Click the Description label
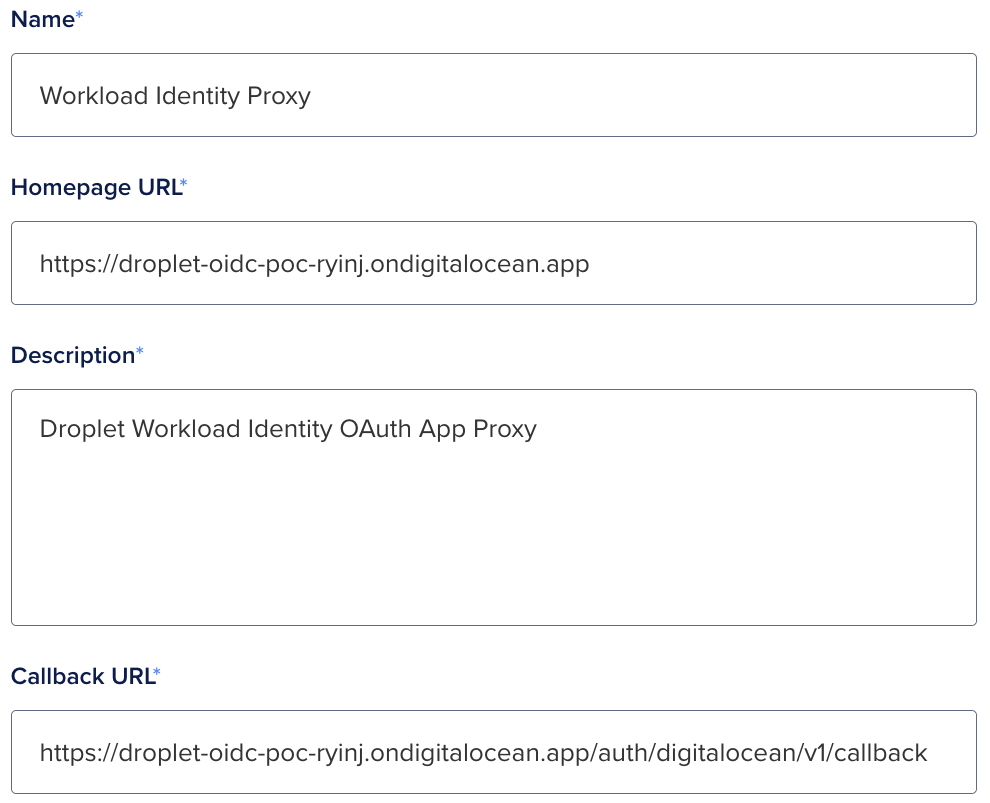The width and height of the screenshot is (990, 803). 71,355
